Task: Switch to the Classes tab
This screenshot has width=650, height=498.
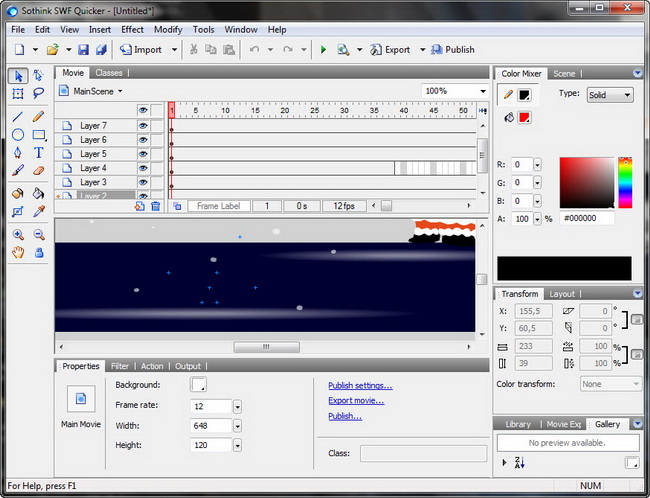Action: click(109, 73)
